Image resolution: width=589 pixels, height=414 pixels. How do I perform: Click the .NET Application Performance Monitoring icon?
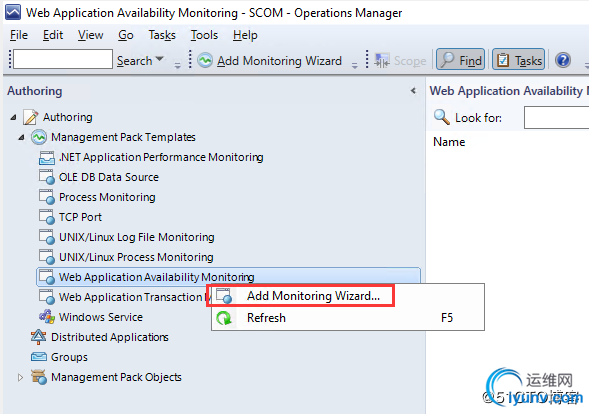[x=47, y=157]
